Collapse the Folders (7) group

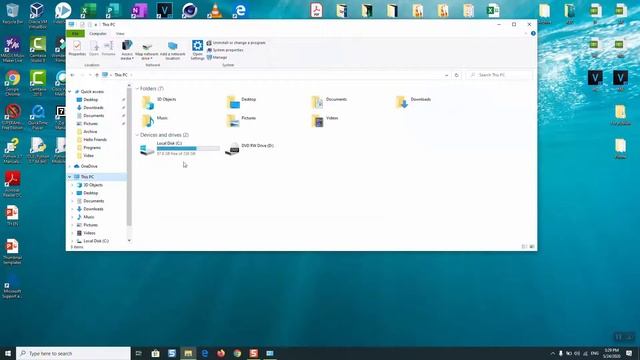pyautogui.click(x=137, y=89)
